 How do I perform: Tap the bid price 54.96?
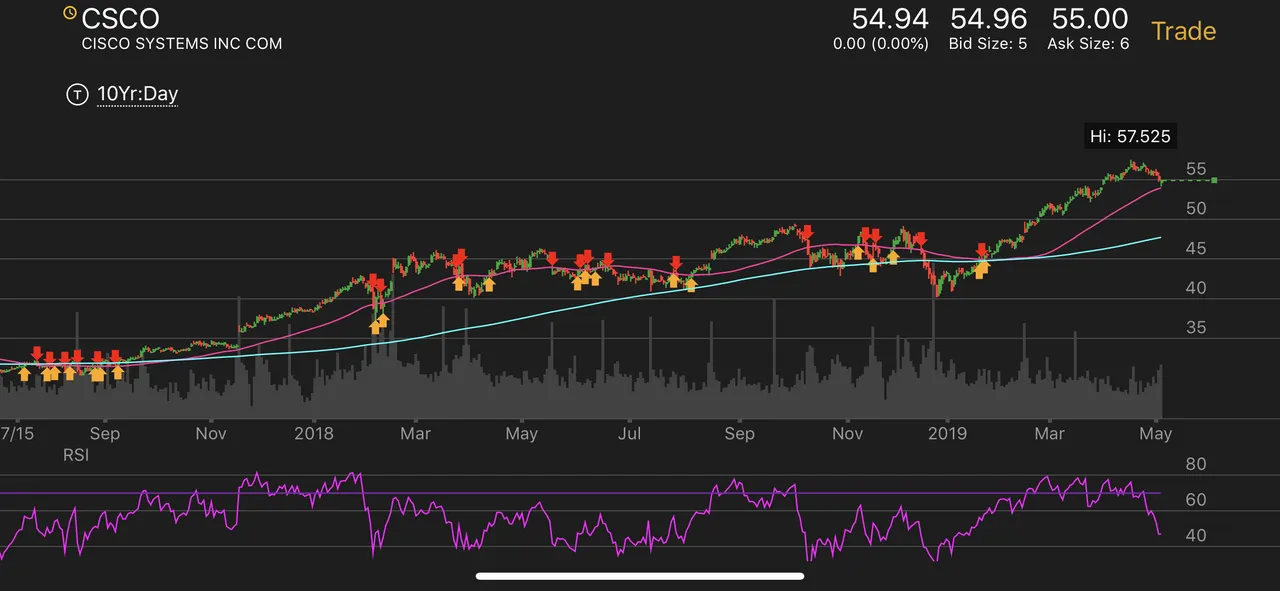tap(988, 18)
